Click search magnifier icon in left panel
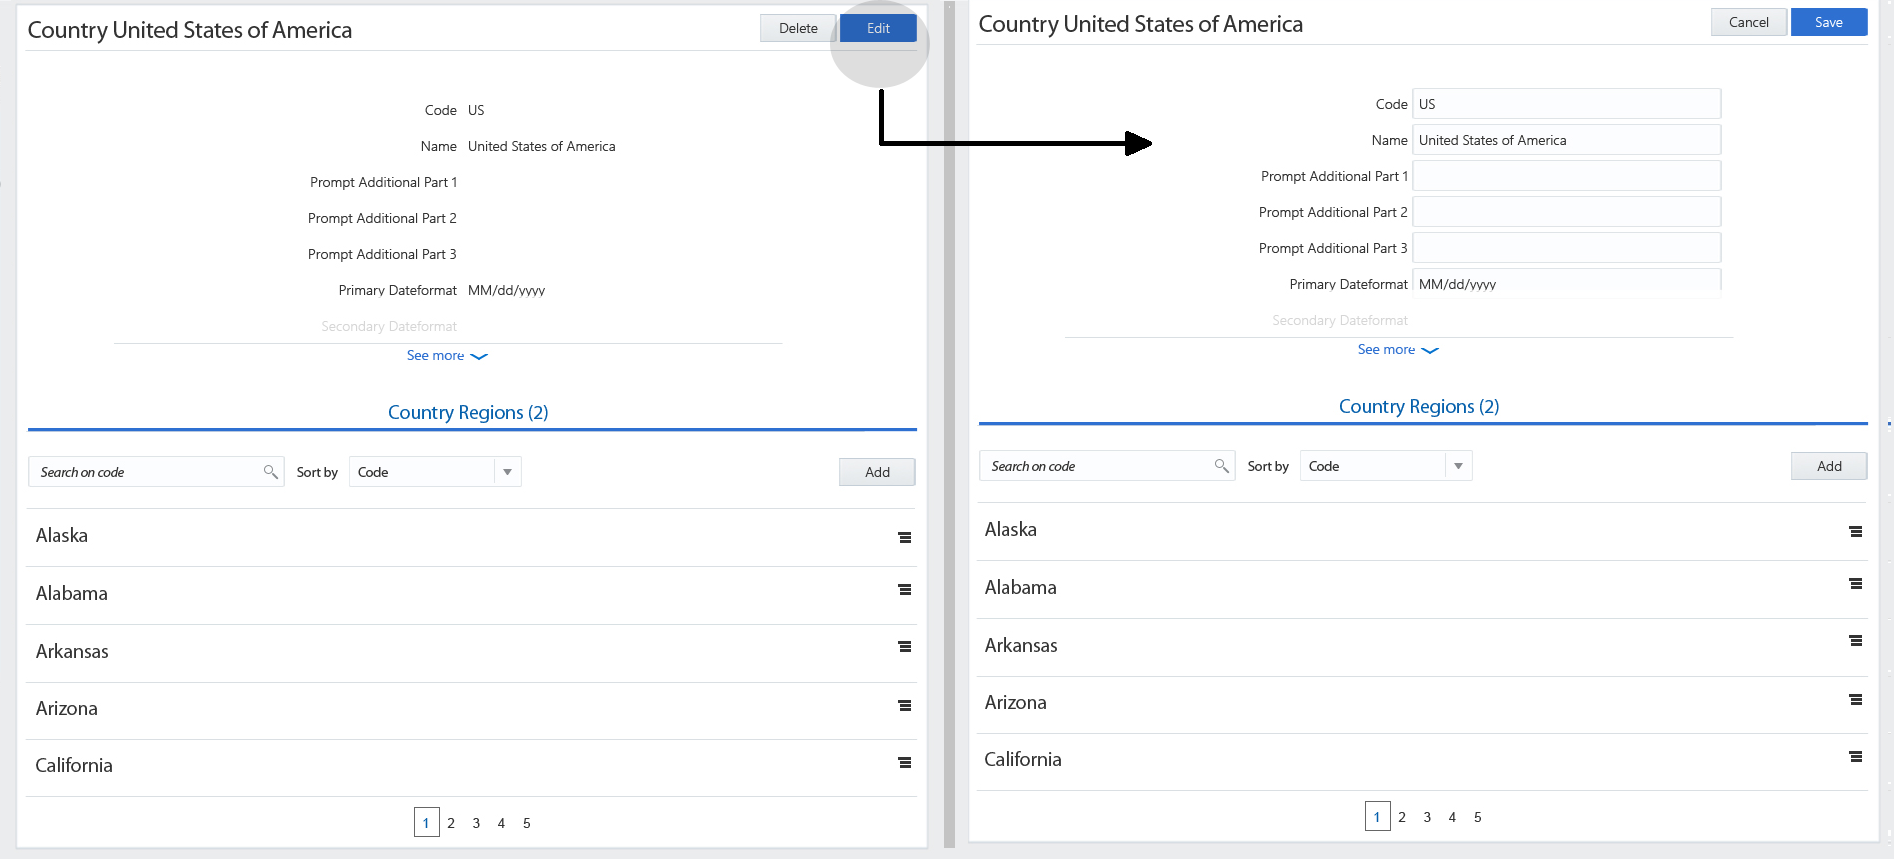The height and width of the screenshot is (859, 1894). point(270,472)
